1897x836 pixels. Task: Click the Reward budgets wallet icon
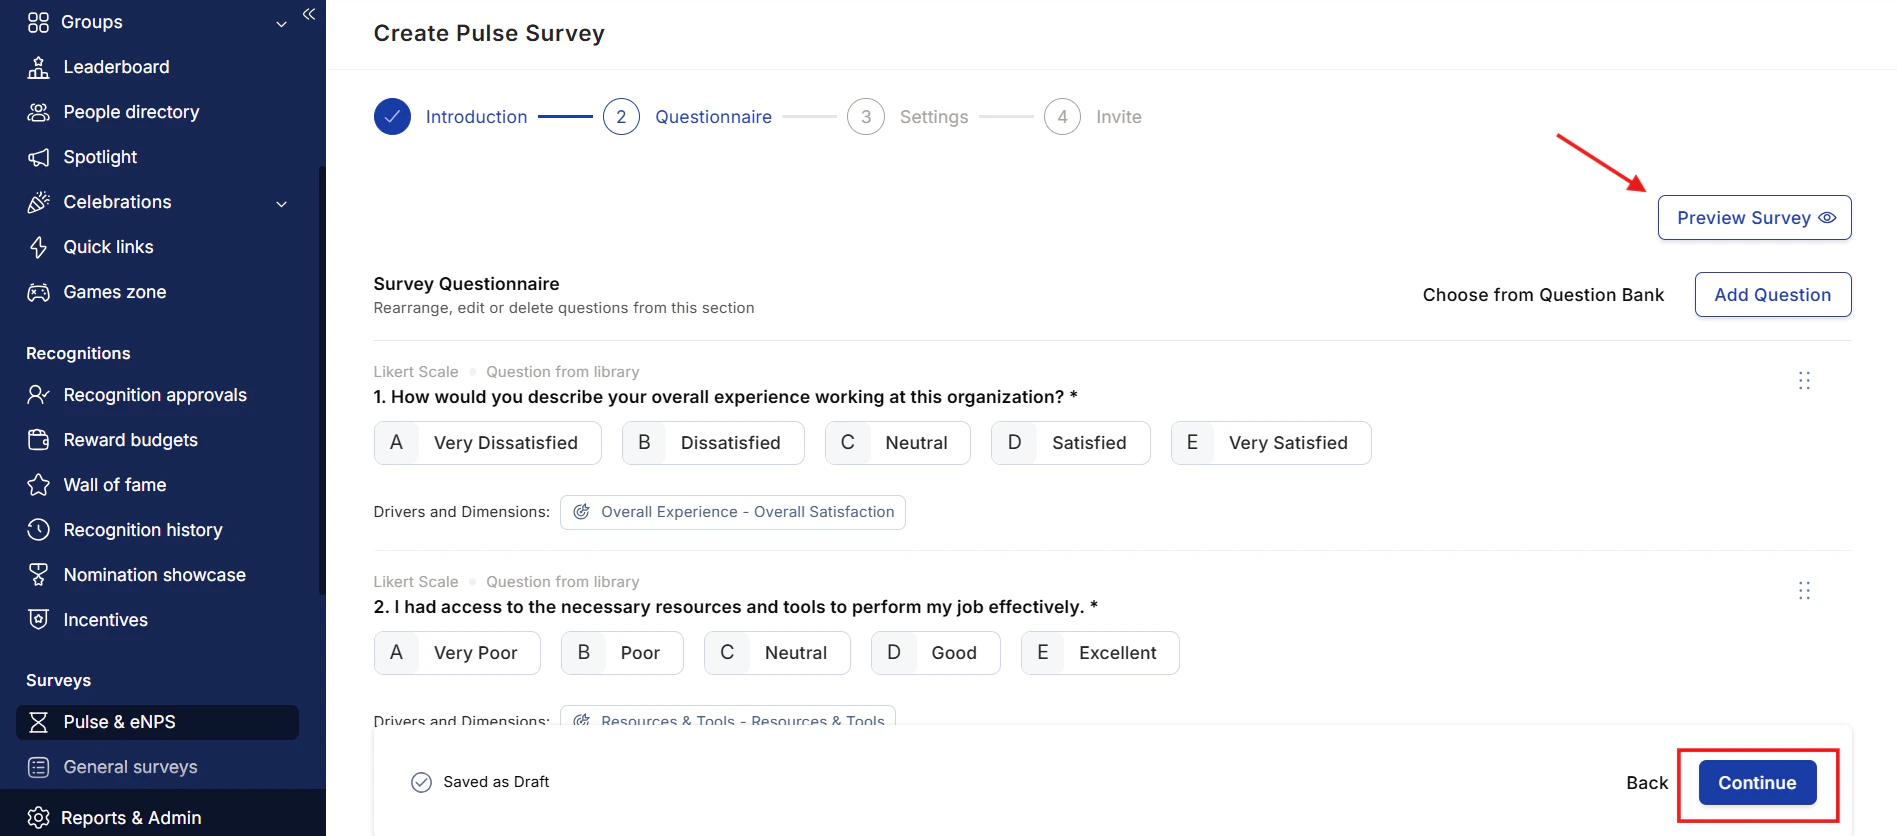[x=38, y=440]
